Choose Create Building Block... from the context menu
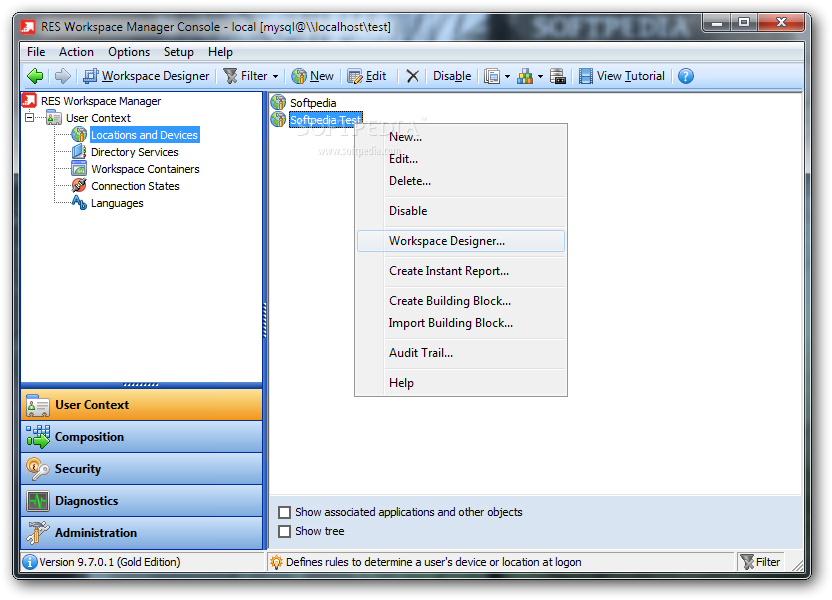832x600 pixels. [461, 301]
